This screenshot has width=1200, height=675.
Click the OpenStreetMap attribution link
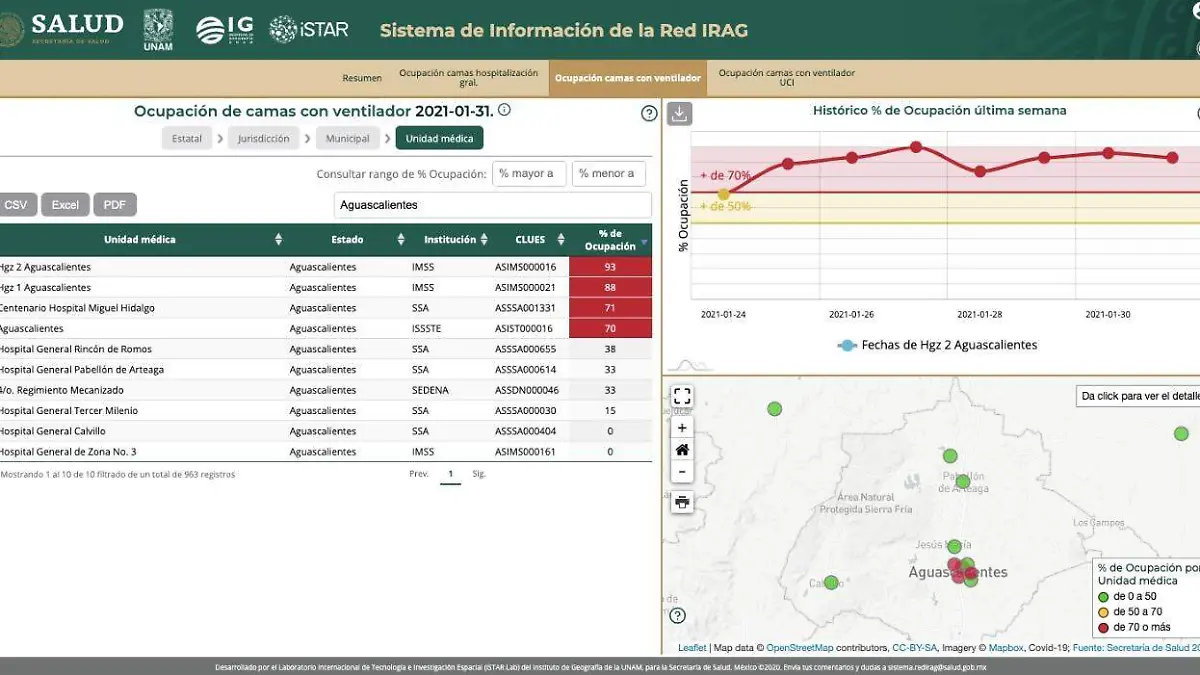click(x=799, y=648)
